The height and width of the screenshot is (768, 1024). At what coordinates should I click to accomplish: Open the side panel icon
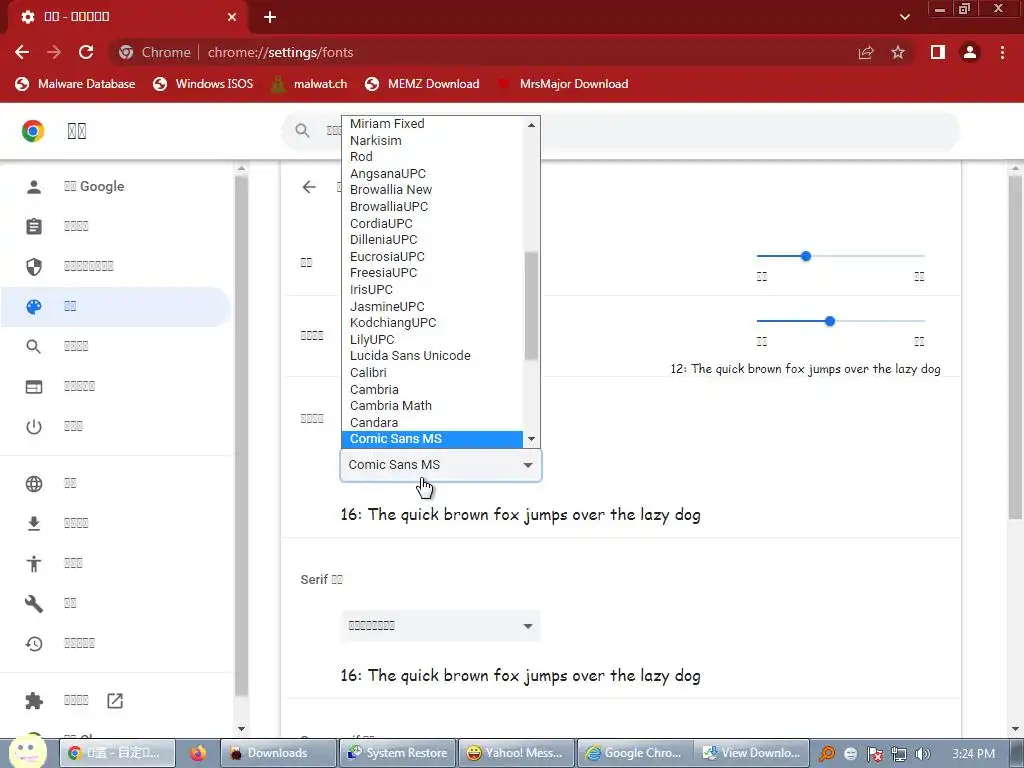pyautogui.click(x=938, y=52)
